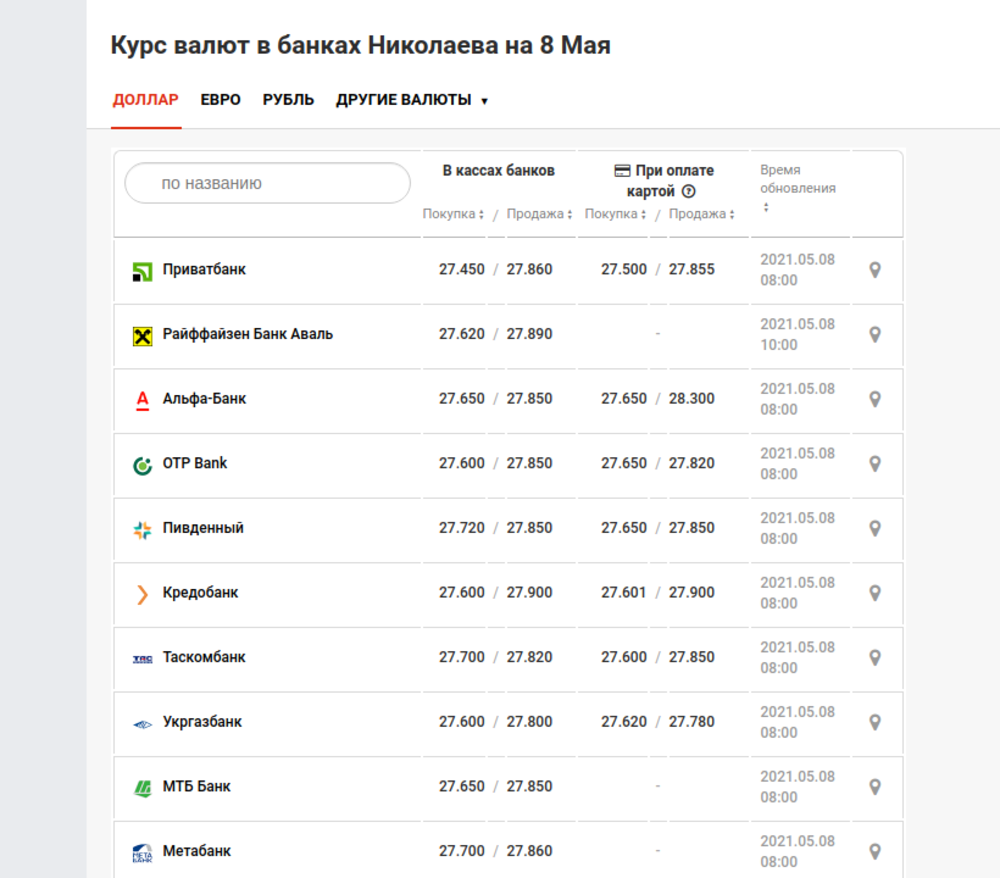
Task: Click Приватбанк buy rate 27.450
Action: [x=462, y=270]
